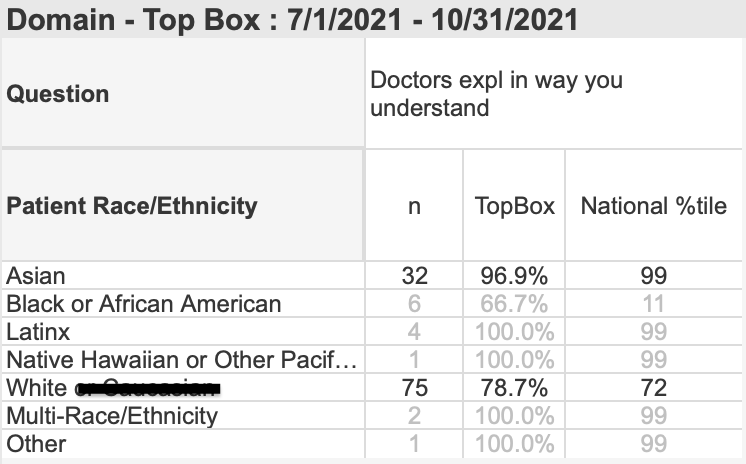Viewport: 746px width, 464px height.
Task: Click the Question header cell
Action: click(x=183, y=93)
